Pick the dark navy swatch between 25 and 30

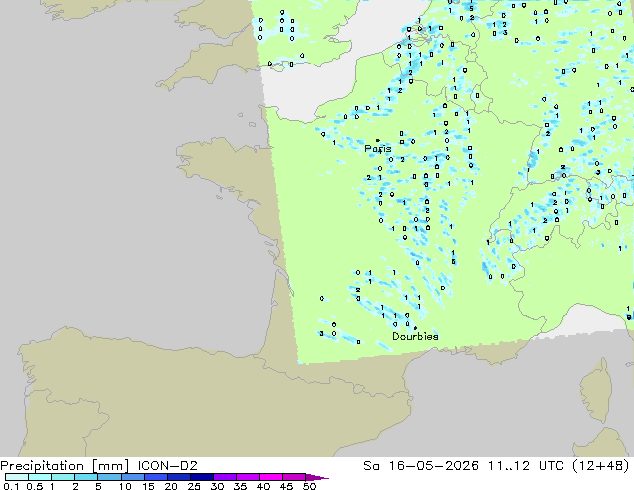click(202, 477)
